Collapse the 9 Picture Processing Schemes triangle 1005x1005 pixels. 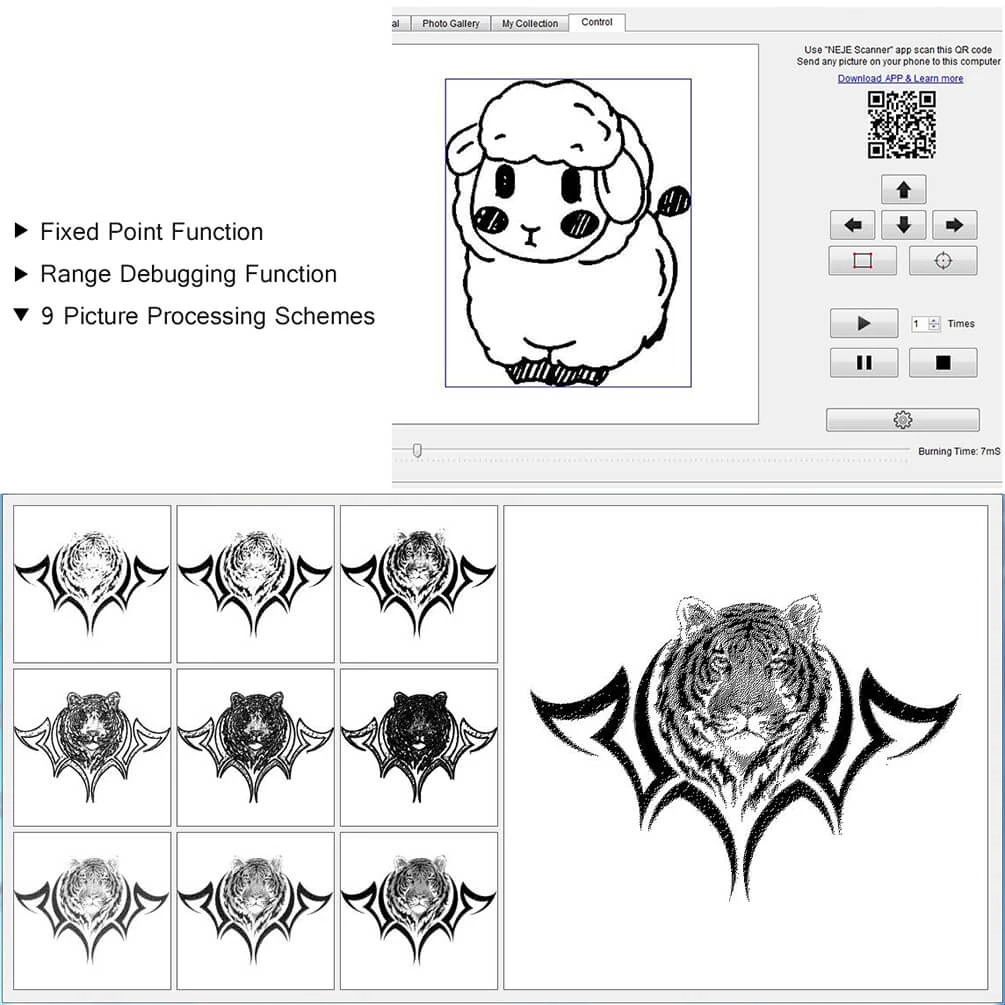[x=21, y=315]
